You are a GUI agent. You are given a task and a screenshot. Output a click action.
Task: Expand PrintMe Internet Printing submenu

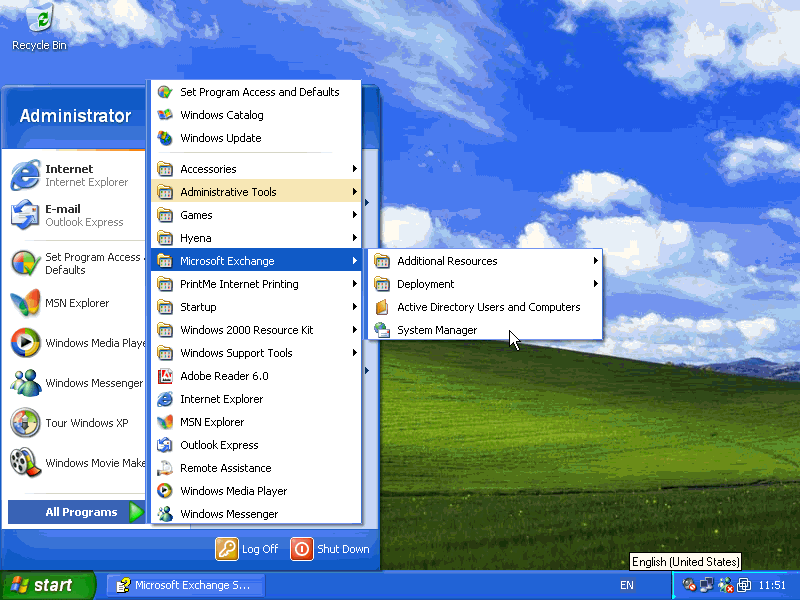(x=256, y=284)
